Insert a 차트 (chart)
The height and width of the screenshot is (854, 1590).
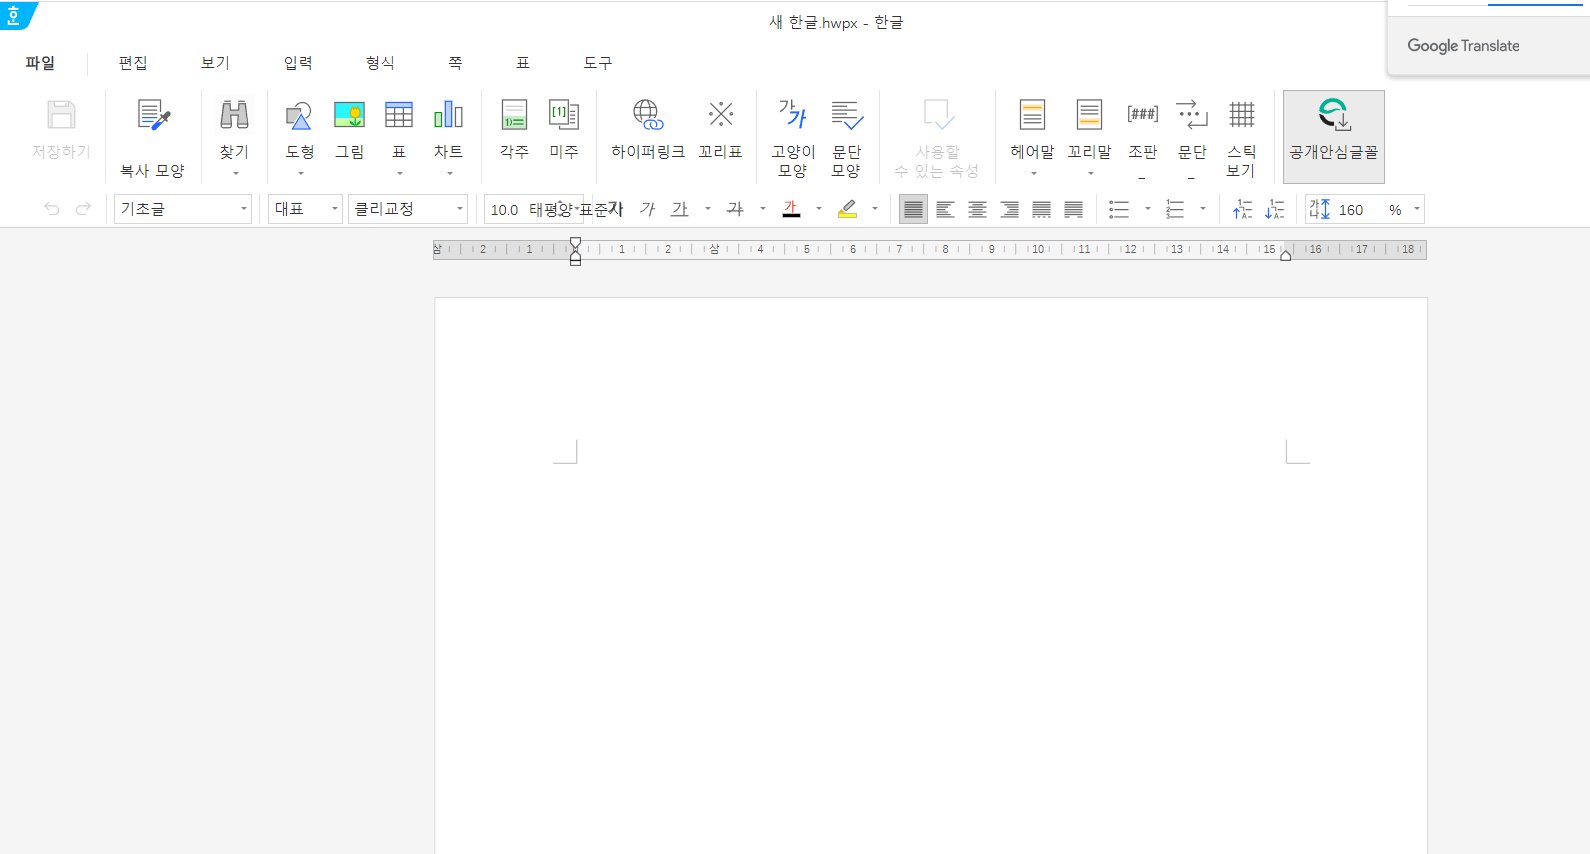click(448, 116)
